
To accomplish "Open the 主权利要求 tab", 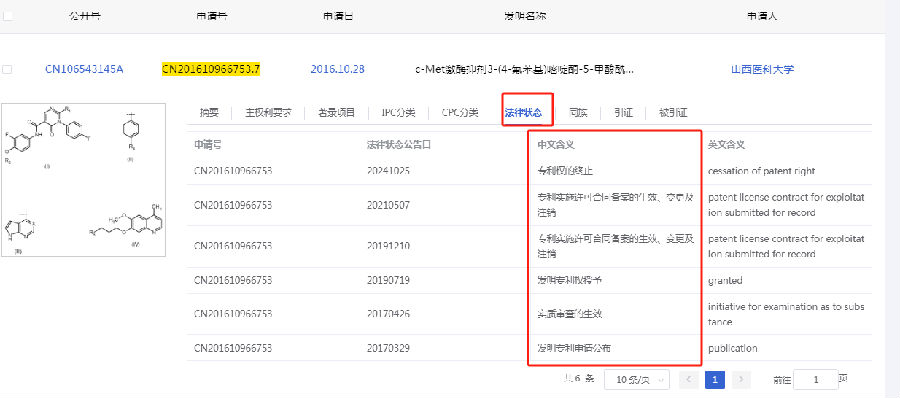I will 268,113.
